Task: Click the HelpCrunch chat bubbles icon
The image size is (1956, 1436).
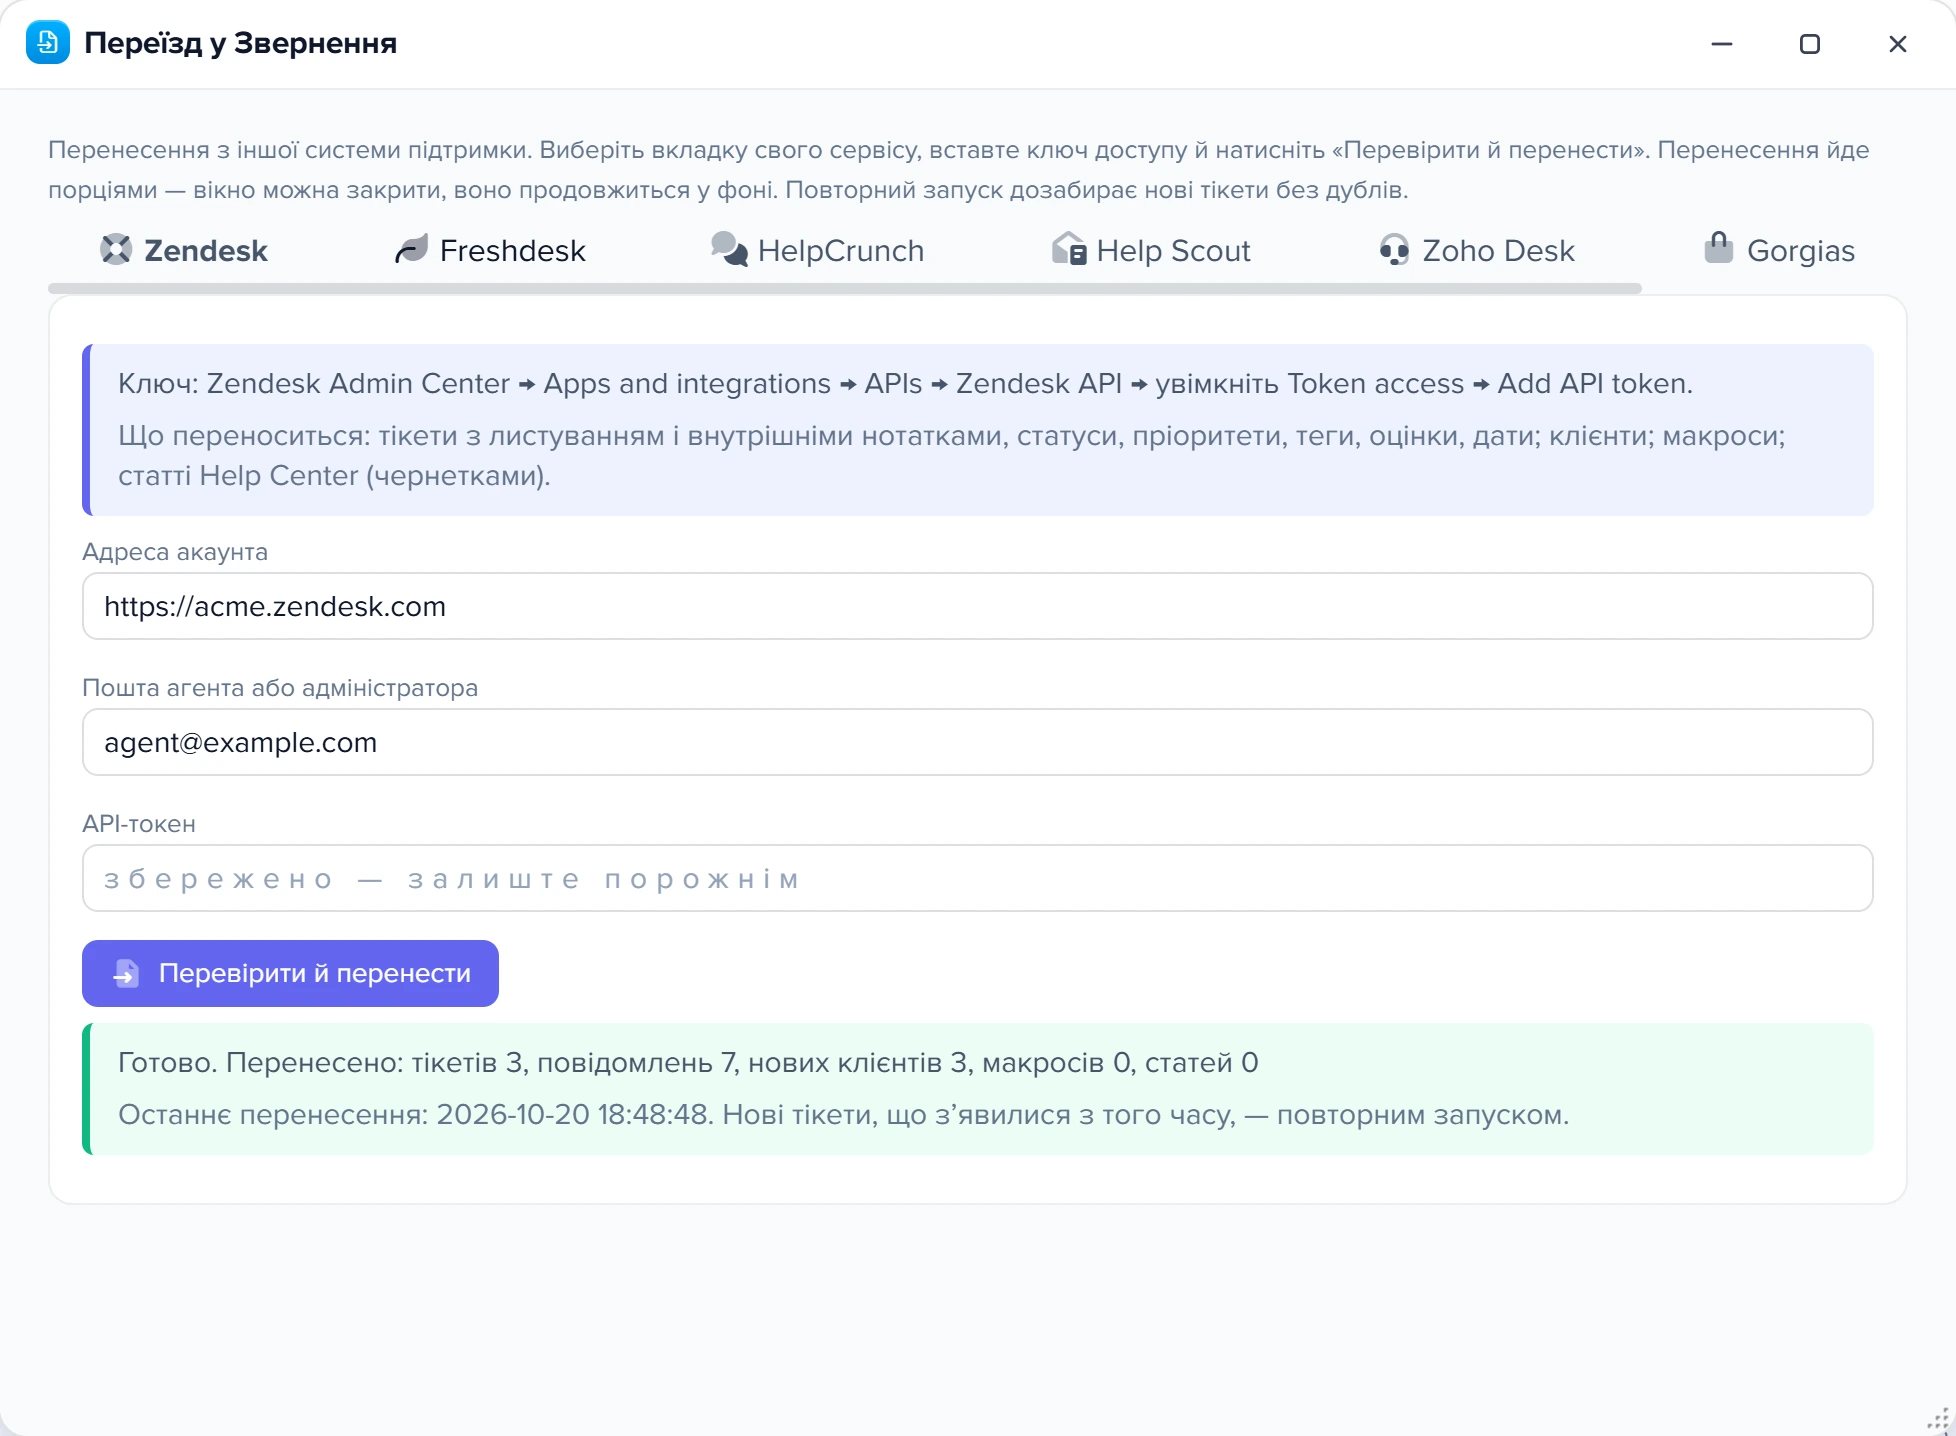Action: click(x=729, y=250)
